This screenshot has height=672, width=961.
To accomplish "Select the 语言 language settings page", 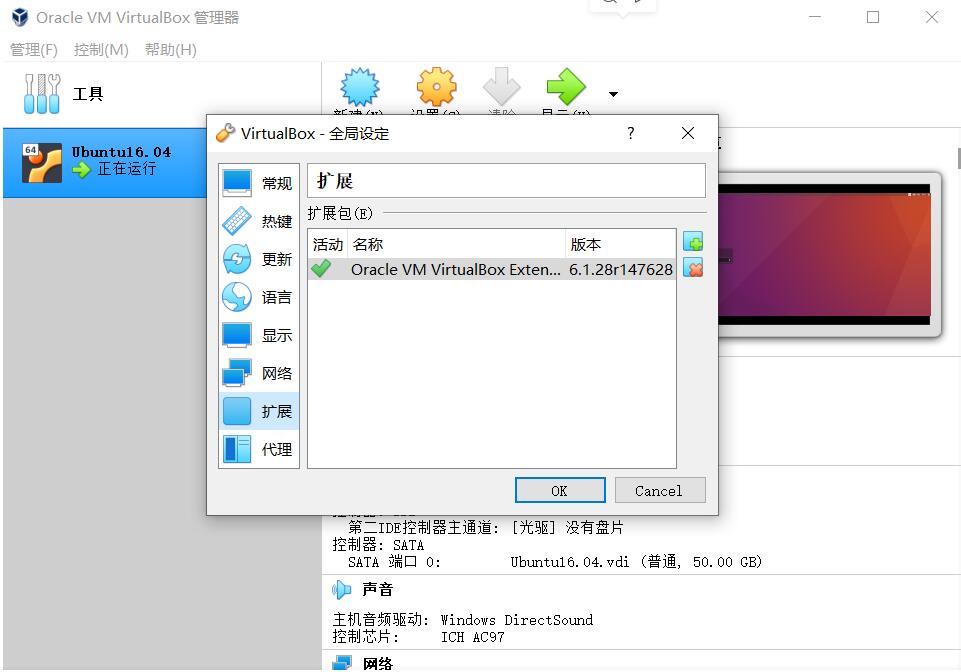I will [x=258, y=297].
